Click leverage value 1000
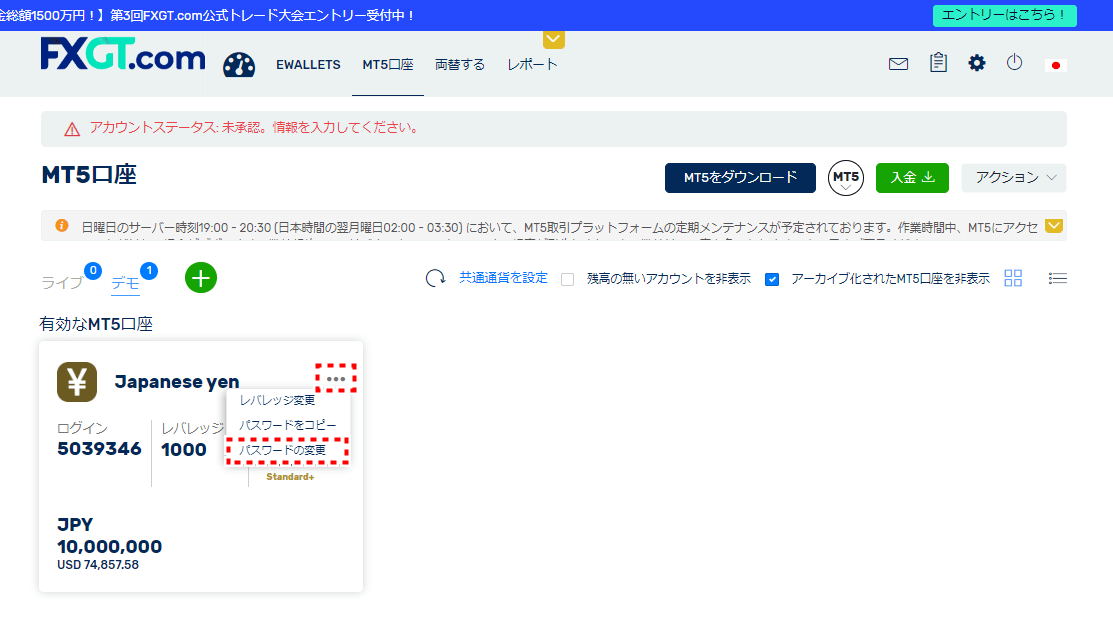 pos(184,449)
